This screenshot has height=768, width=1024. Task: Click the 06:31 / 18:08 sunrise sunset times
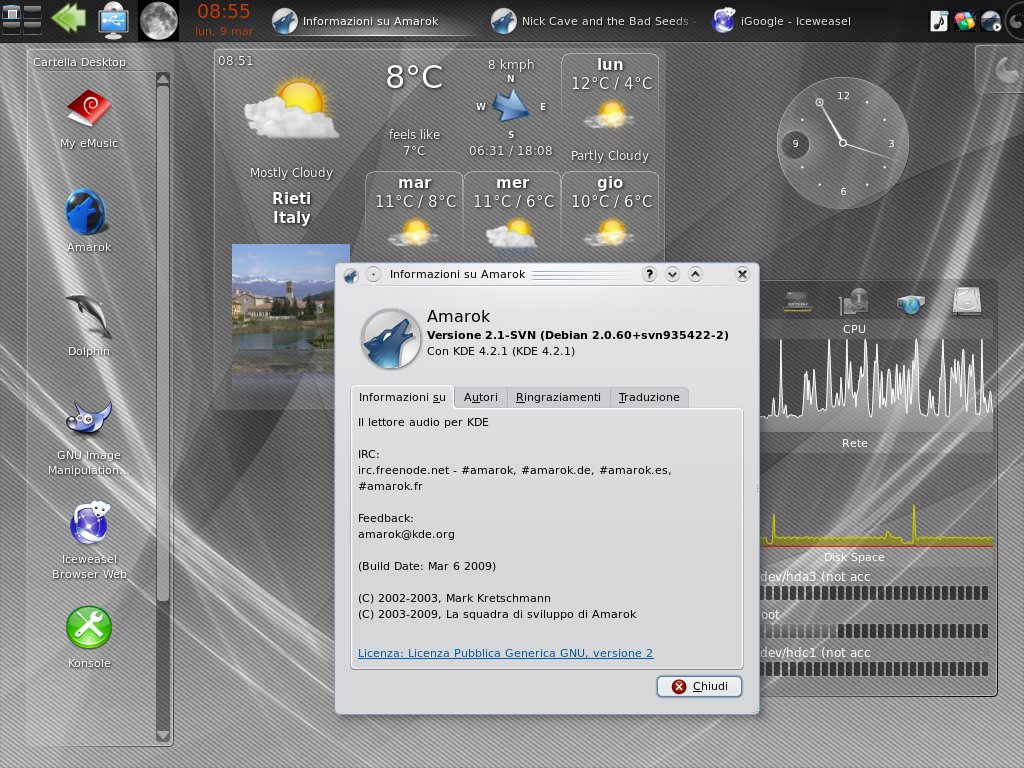tap(511, 151)
